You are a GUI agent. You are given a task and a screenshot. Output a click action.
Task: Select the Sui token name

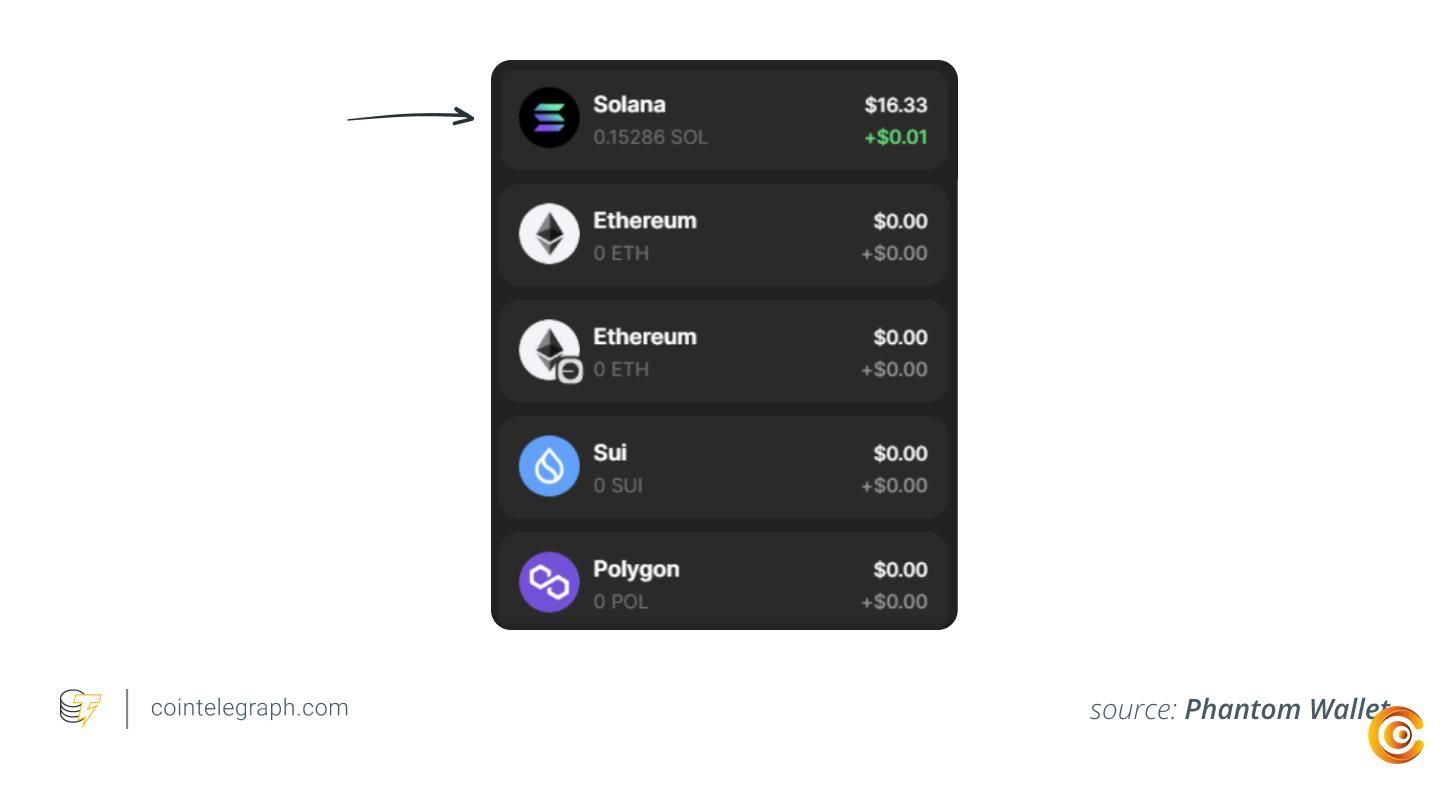coord(610,452)
